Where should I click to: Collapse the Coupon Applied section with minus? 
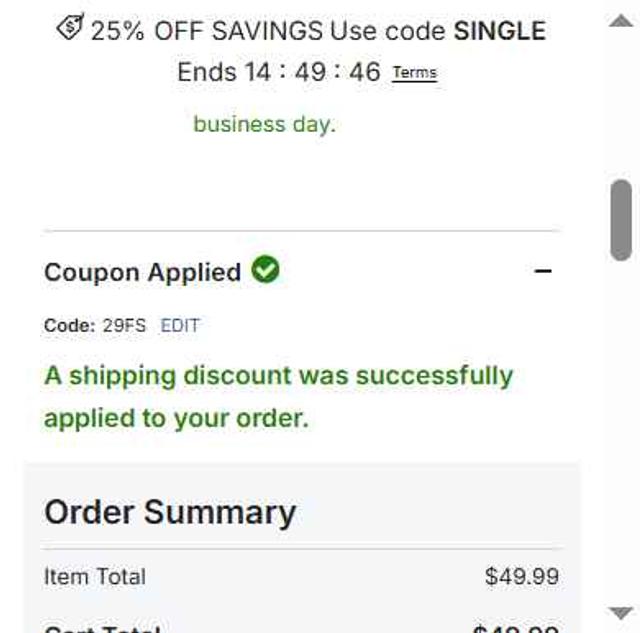coord(543,271)
